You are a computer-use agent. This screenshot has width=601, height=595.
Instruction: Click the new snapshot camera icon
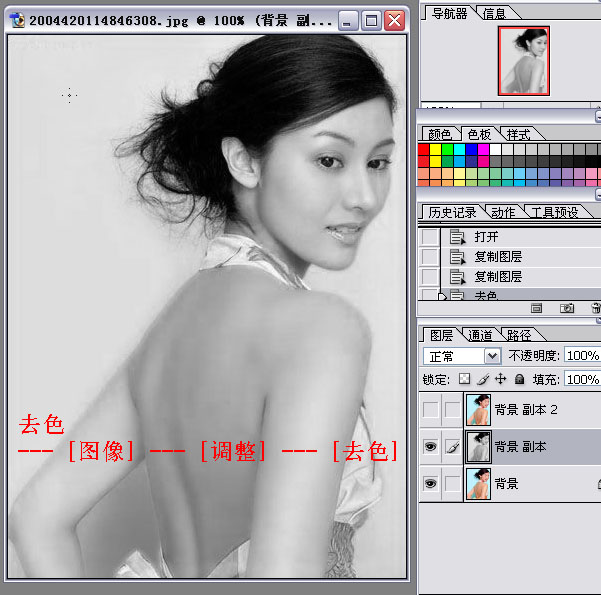(567, 308)
